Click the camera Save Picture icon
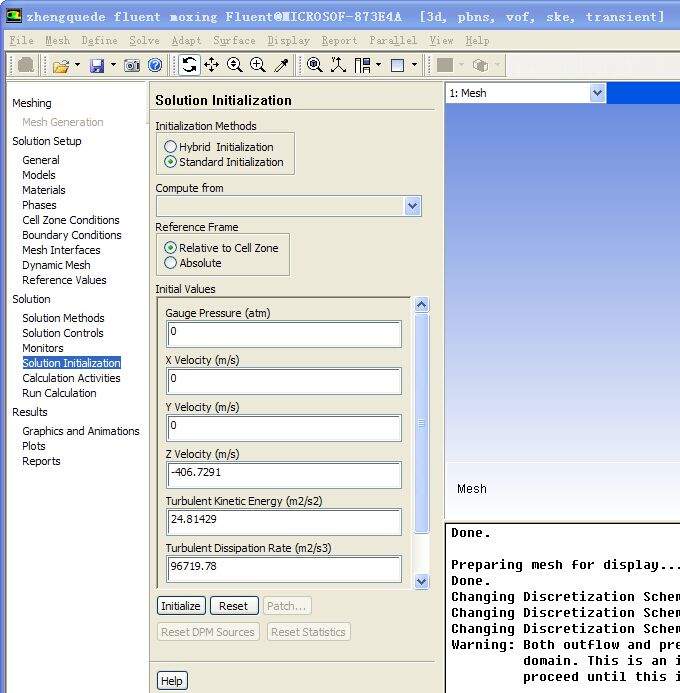 coord(132,66)
